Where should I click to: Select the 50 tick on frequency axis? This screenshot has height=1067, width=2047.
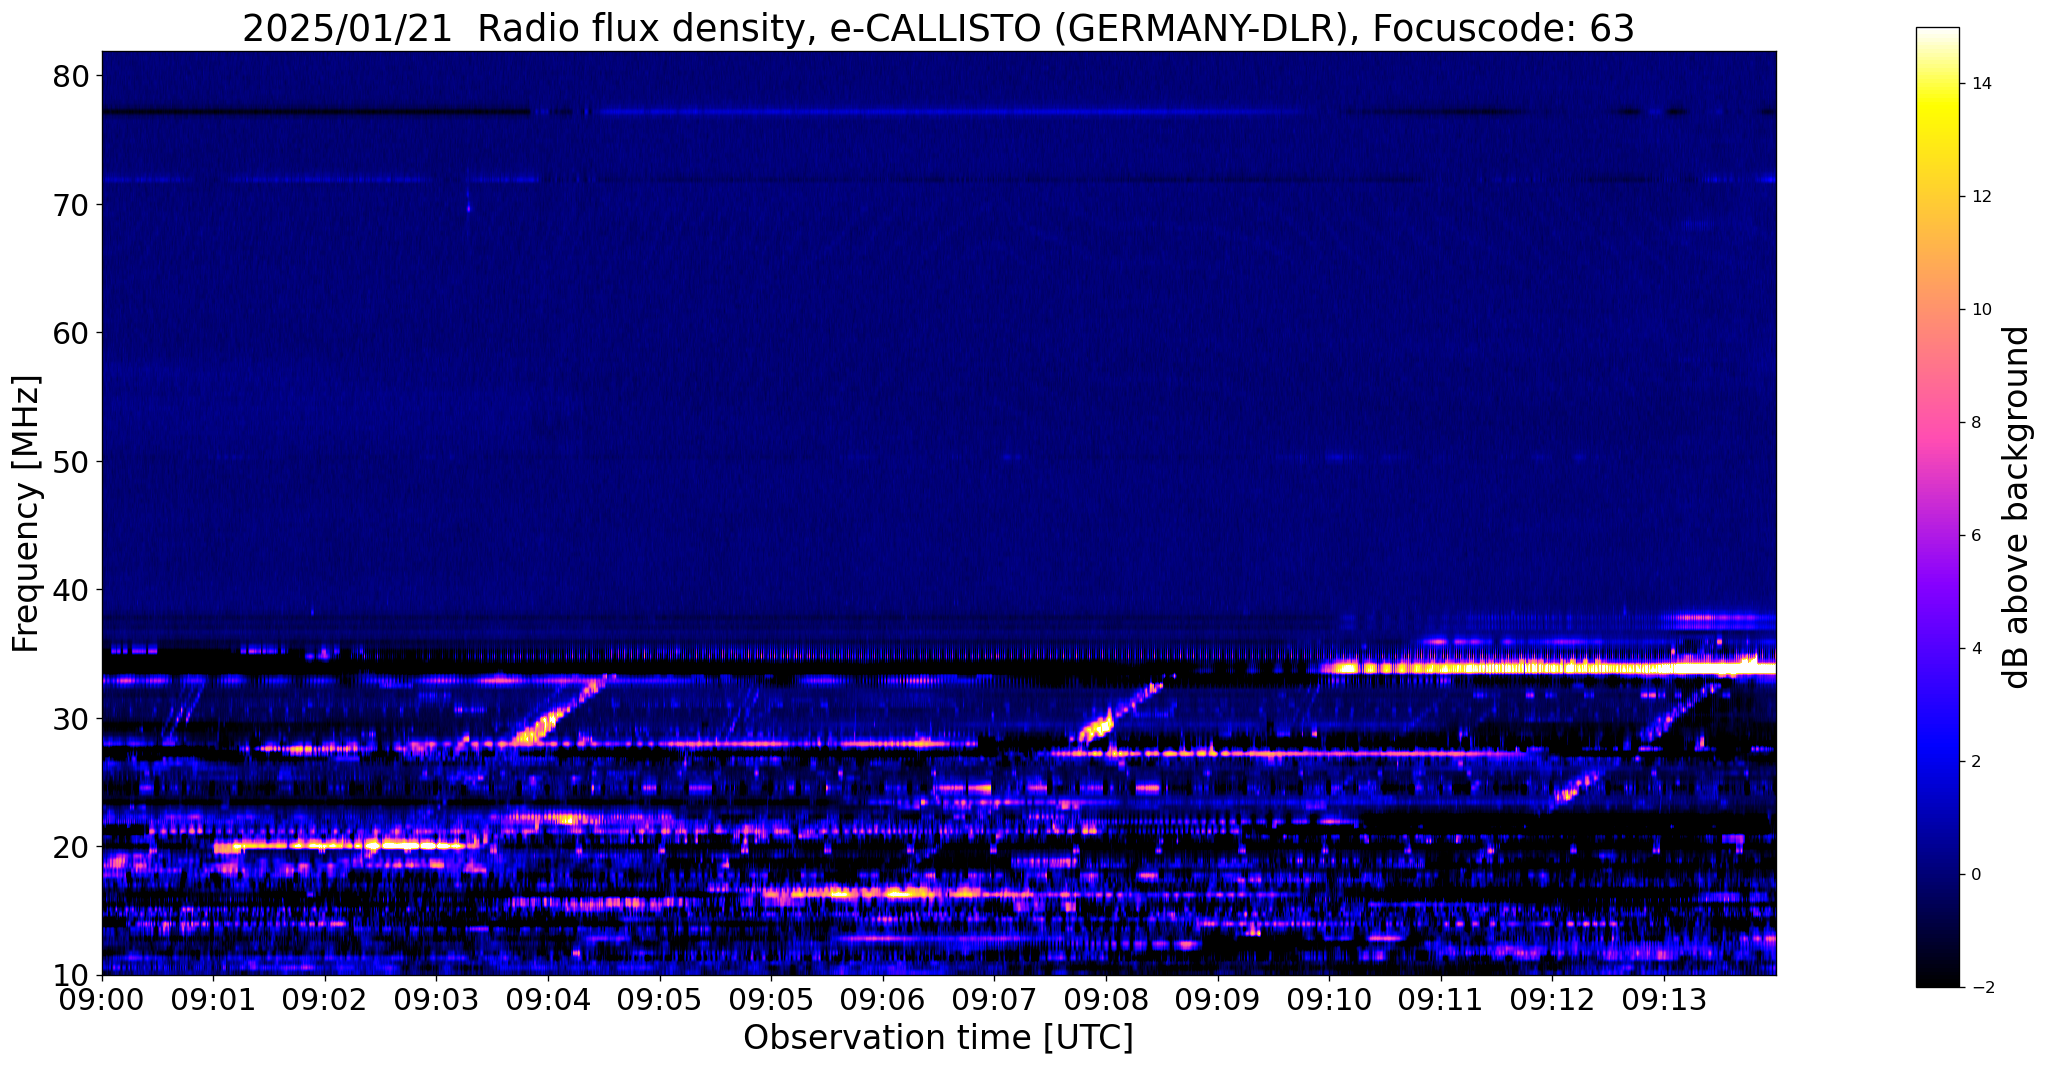coord(70,462)
